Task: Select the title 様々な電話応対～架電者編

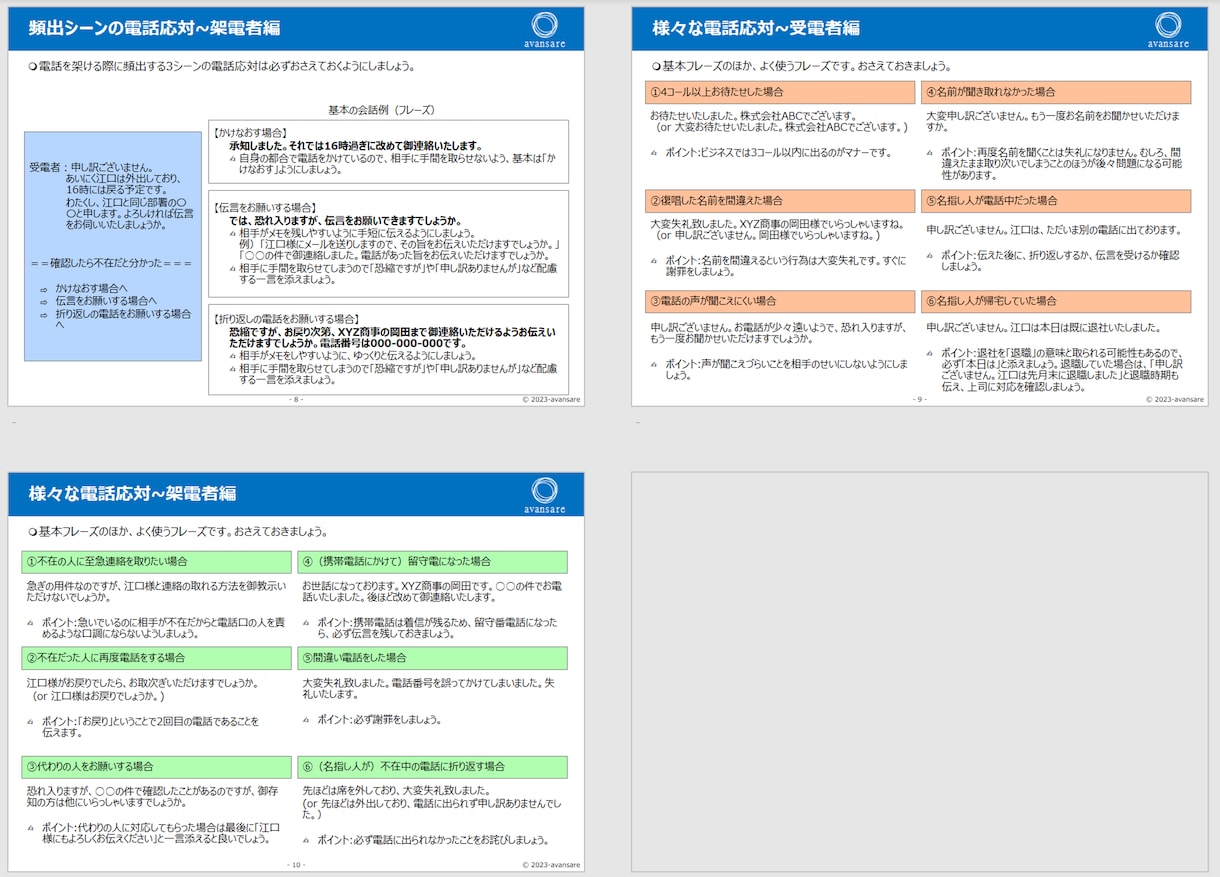Action: coord(133,493)
